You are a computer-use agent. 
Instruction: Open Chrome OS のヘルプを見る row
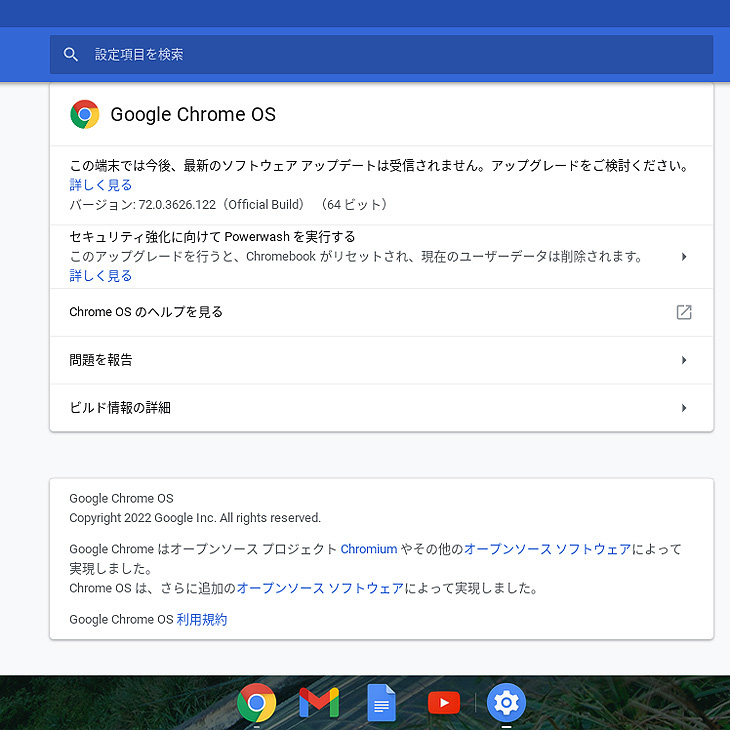[381, 312]
